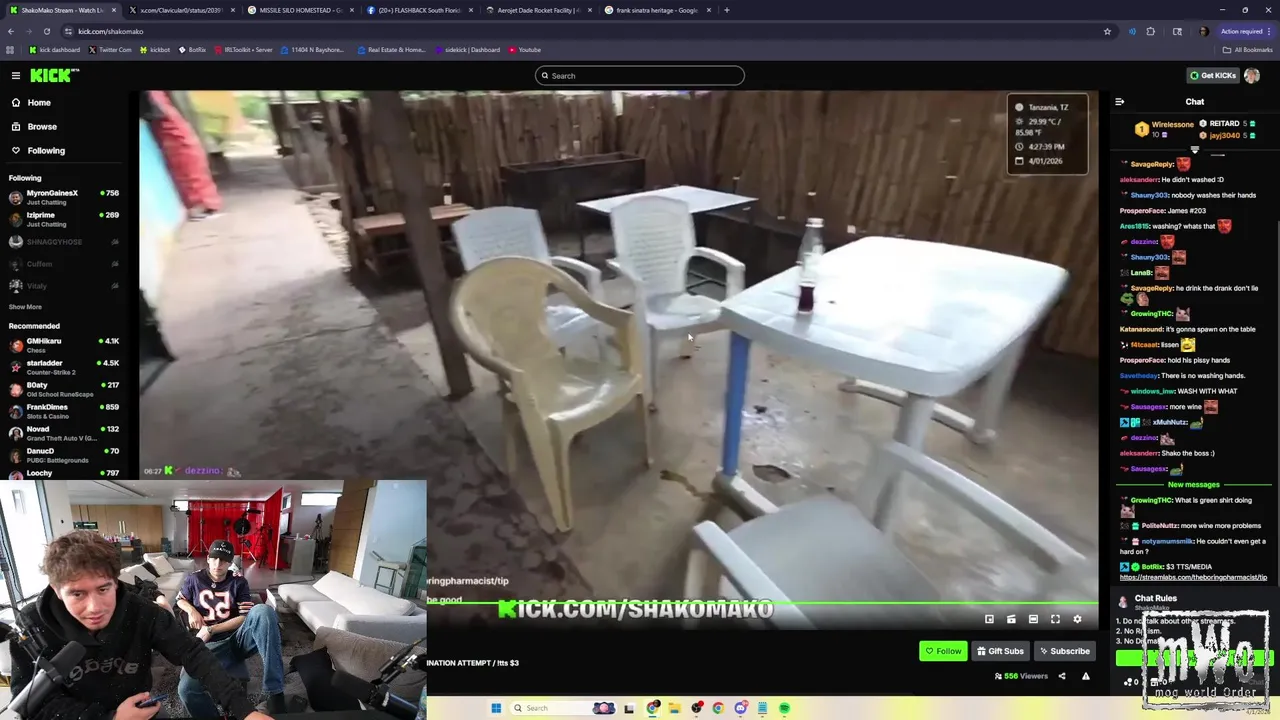Open Novad recommended channel
The height and width of the screenshot is (720, 1280).
coord(63,433)
